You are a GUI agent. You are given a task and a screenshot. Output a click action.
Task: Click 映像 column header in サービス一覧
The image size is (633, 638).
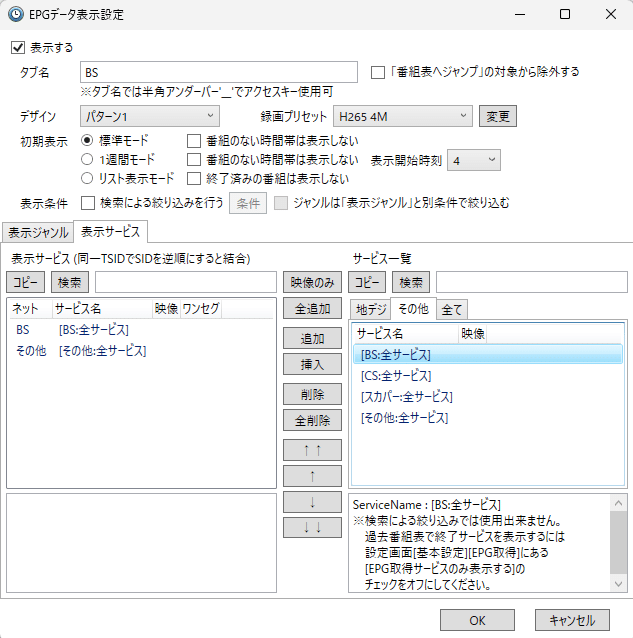click(473, 334)
